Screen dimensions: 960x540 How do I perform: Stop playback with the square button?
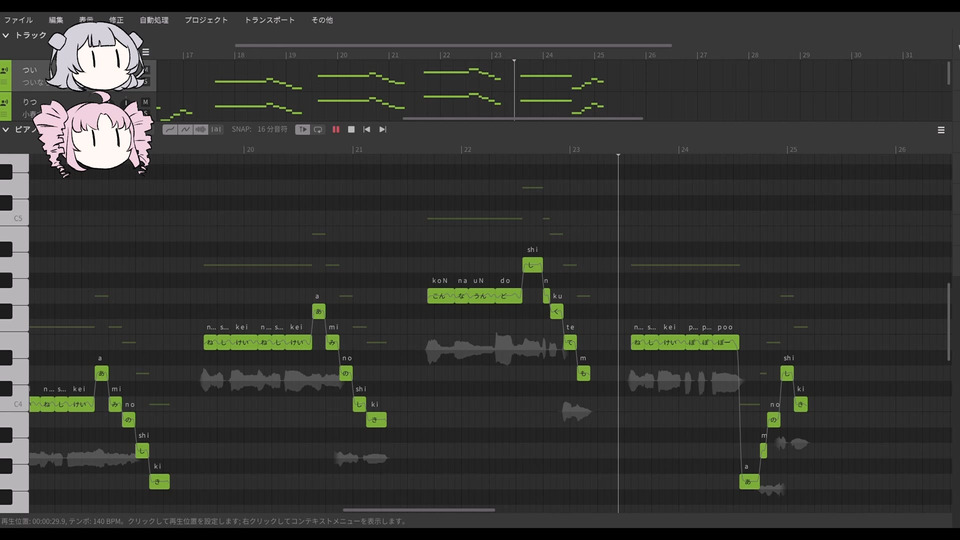tap(351, 129)
